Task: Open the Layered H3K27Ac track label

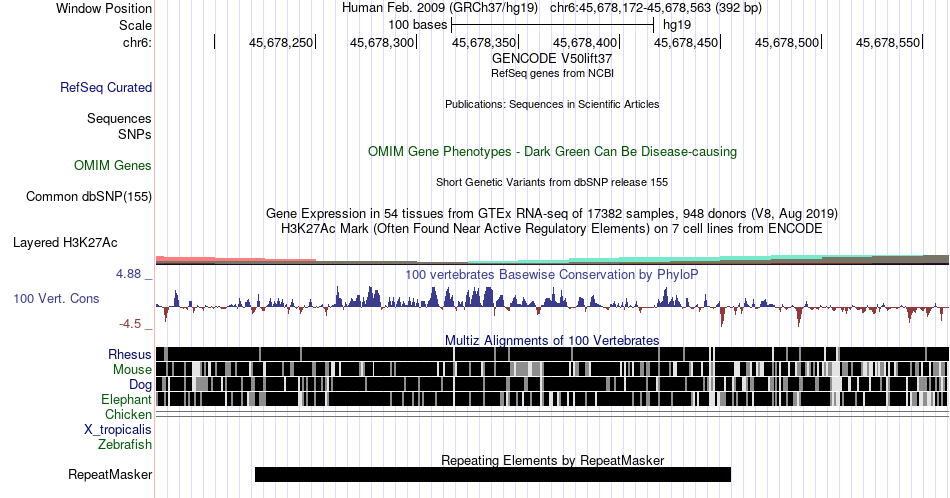Action: [x=65, y=242]
